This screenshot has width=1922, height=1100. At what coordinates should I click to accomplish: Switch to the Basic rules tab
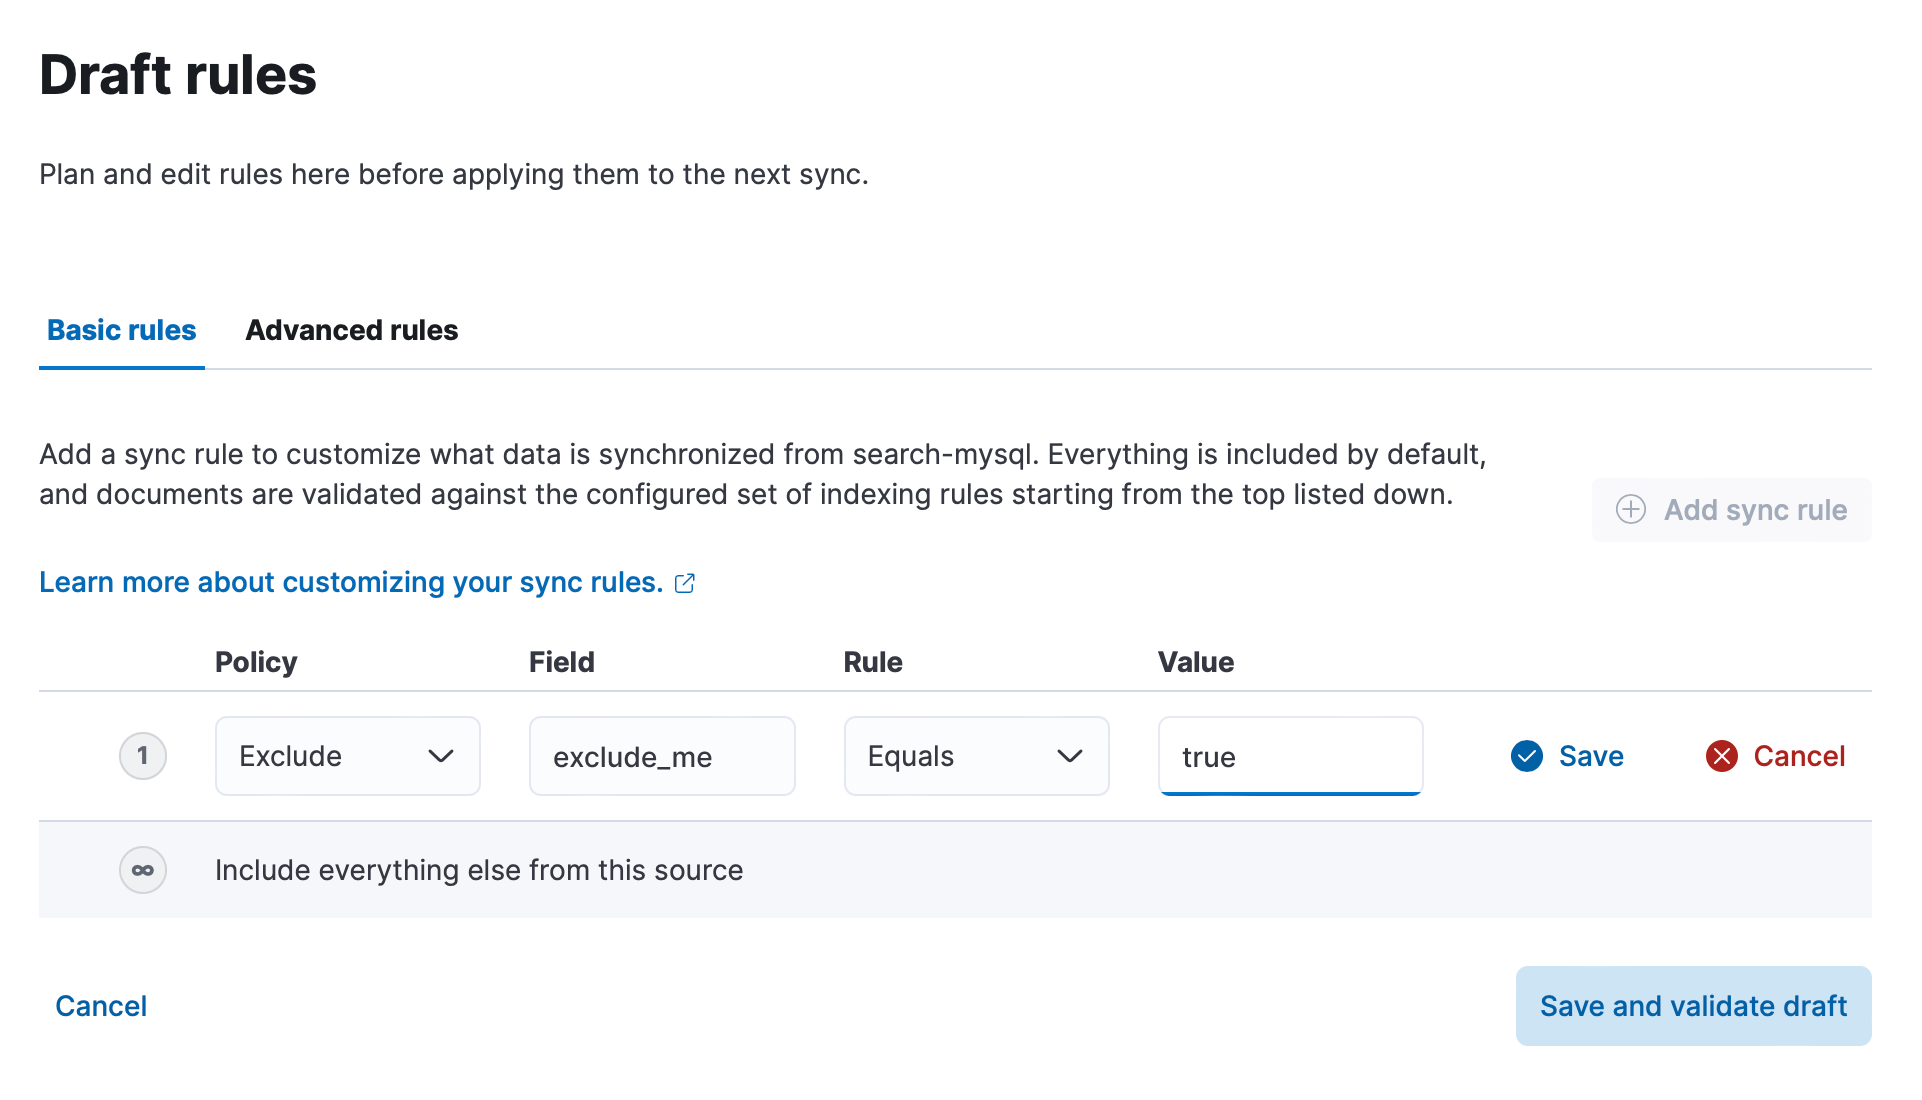[x=121, y=330]
